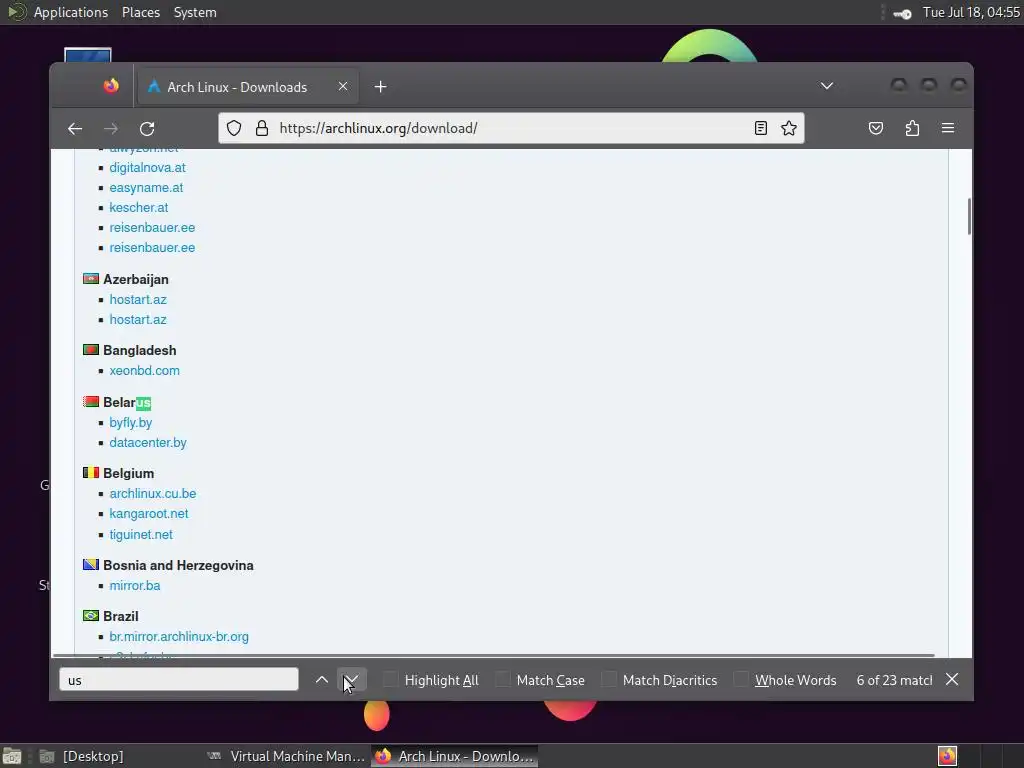Image resolution: width=1024 pixels, height=768 pixels.
Task: Enable the Whole Words checkbox
Action: [741, 680]
